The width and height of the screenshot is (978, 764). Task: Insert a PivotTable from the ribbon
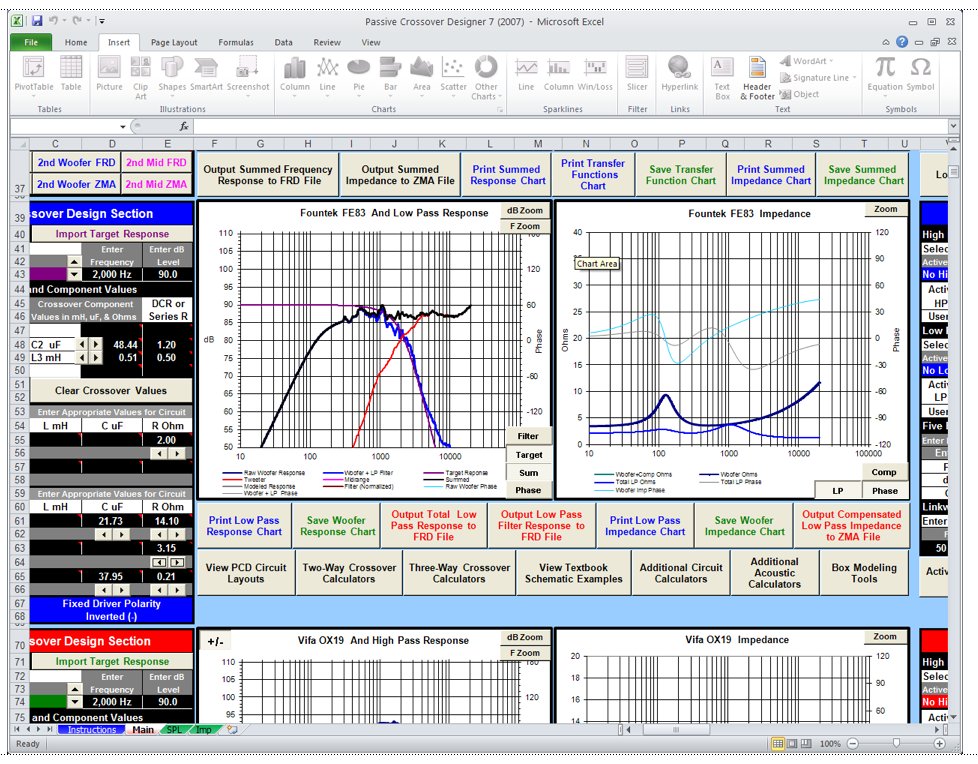34,74
